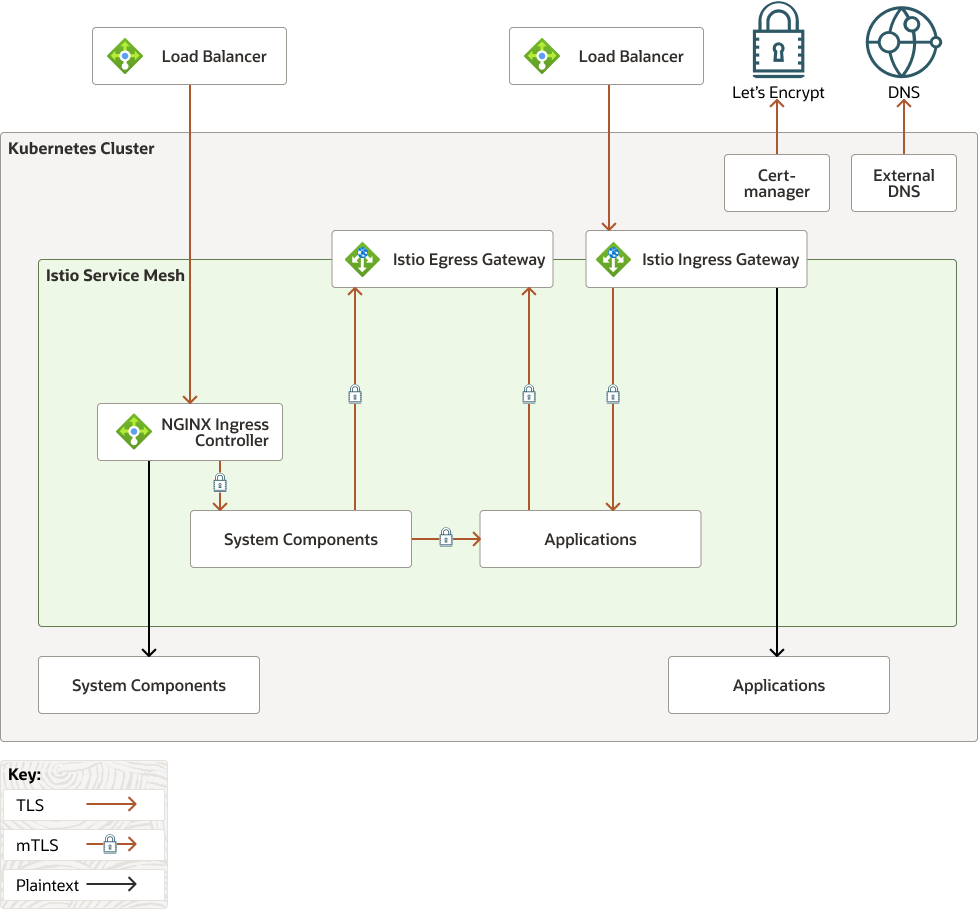Screen dimensions: 978x909
Task: Click Applications box outside the service mesh
Action: [x=778, y=685]
